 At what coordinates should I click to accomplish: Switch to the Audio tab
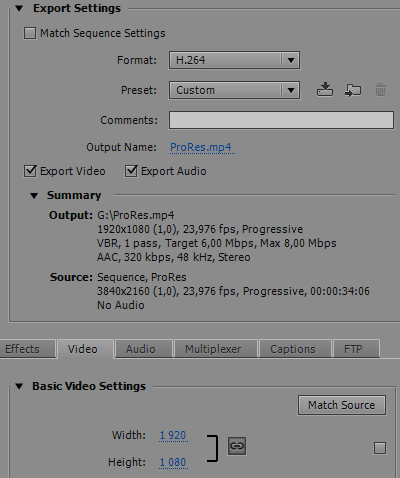[x=144, y=349]
